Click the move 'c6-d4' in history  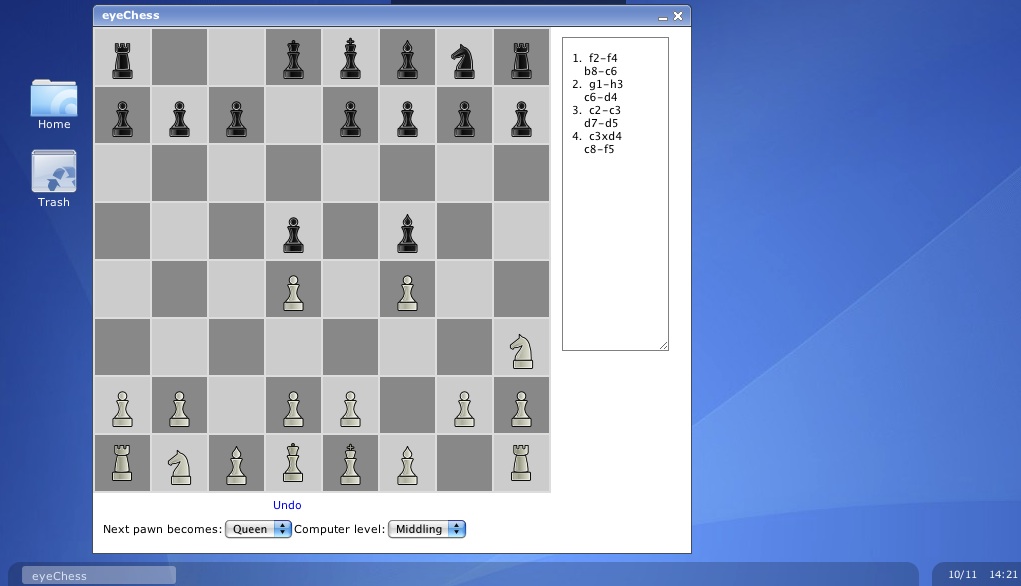(x=600, y=97)
